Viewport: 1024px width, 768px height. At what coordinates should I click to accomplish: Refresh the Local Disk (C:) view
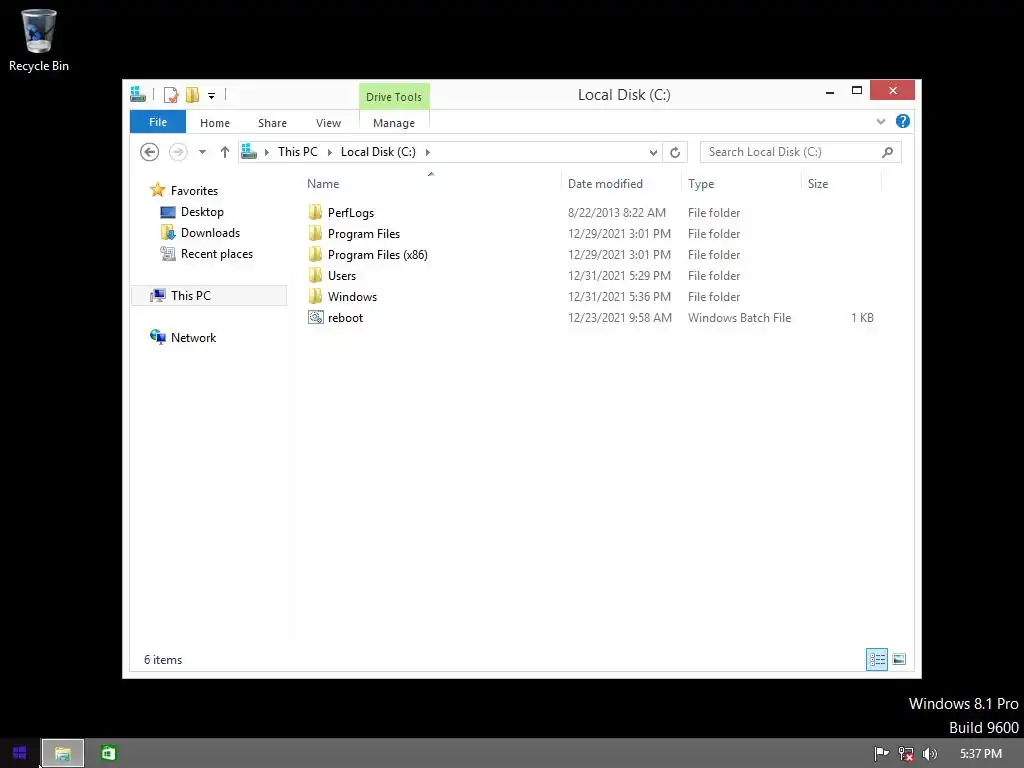point(675,152)
